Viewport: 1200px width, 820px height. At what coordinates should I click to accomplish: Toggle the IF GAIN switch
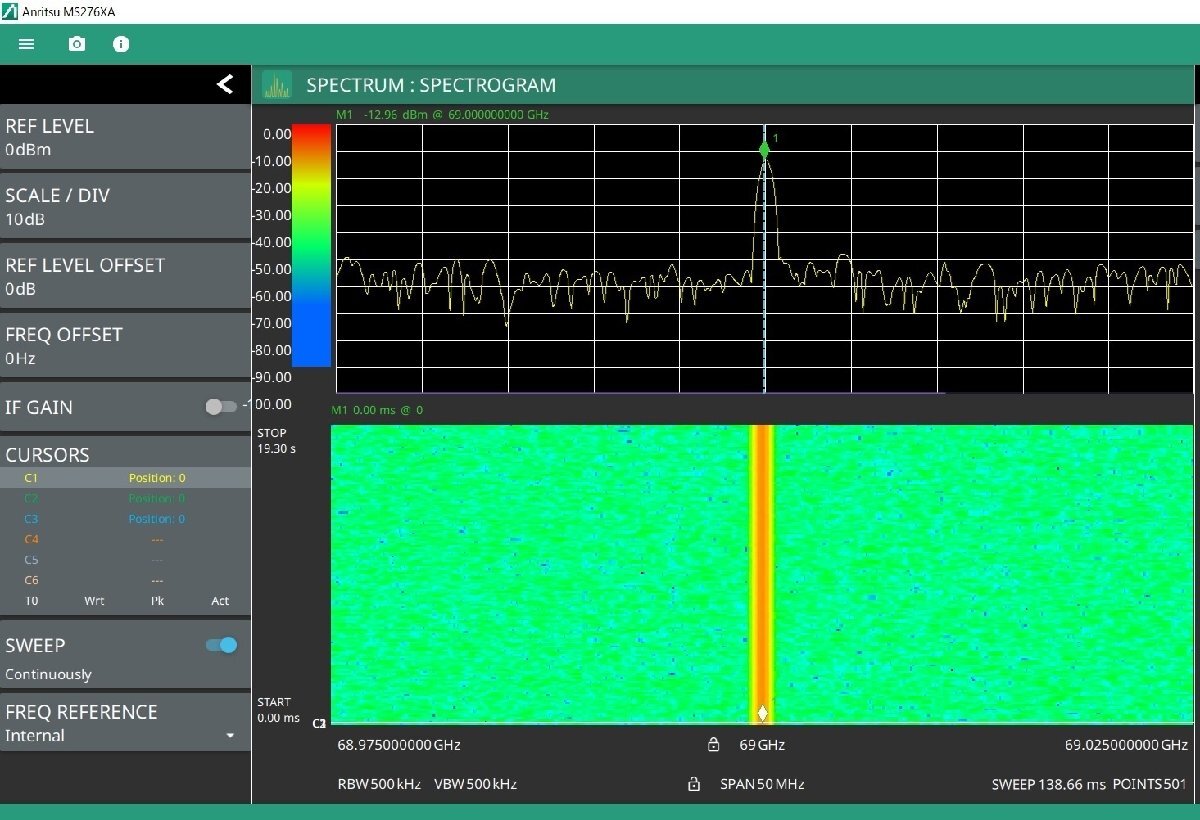[220, 407]
